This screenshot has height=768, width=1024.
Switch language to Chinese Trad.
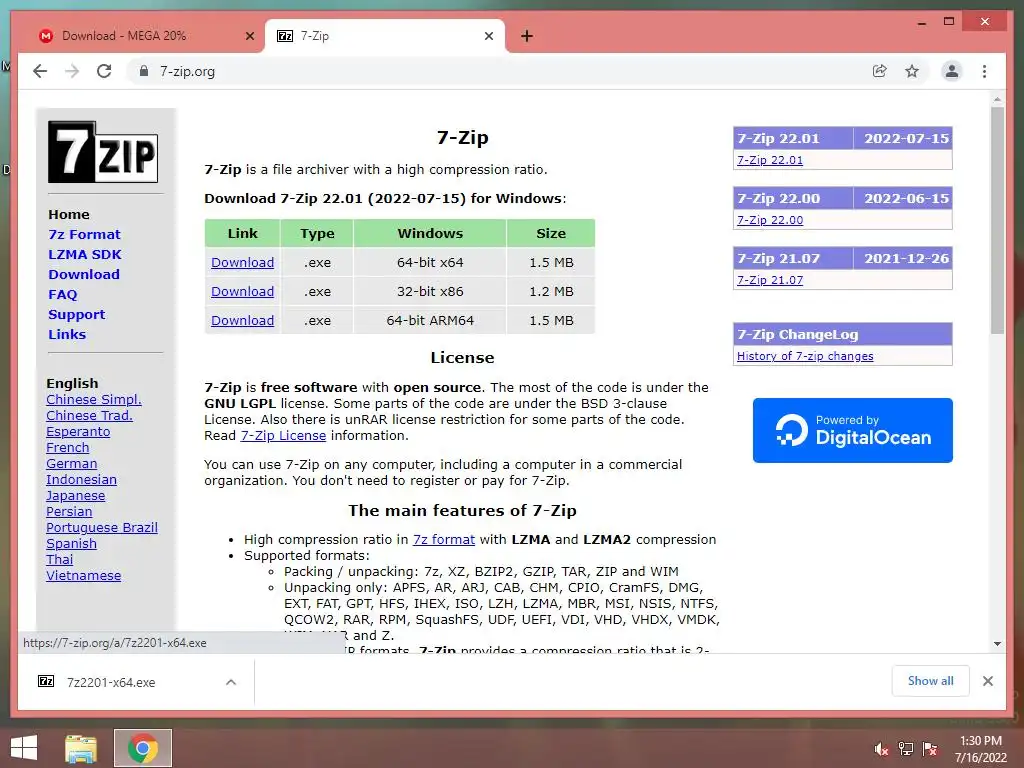click(89, 415)
